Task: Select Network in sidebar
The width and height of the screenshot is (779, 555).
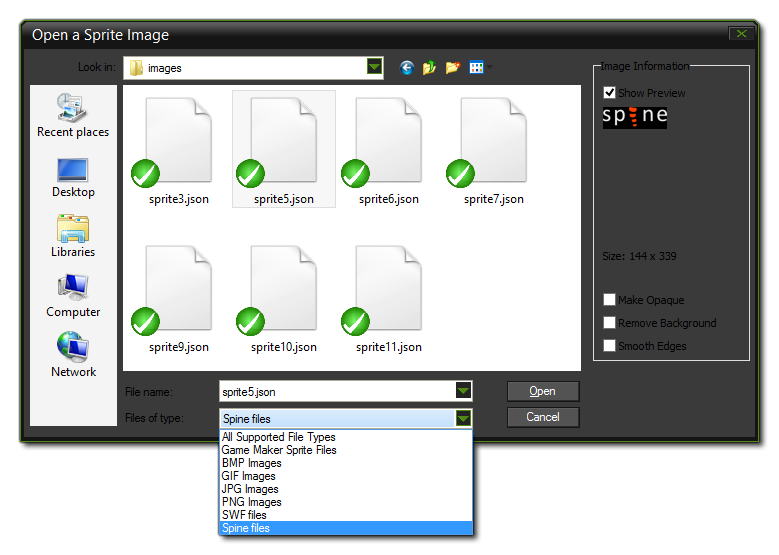Action: click(x=73, y=356)
